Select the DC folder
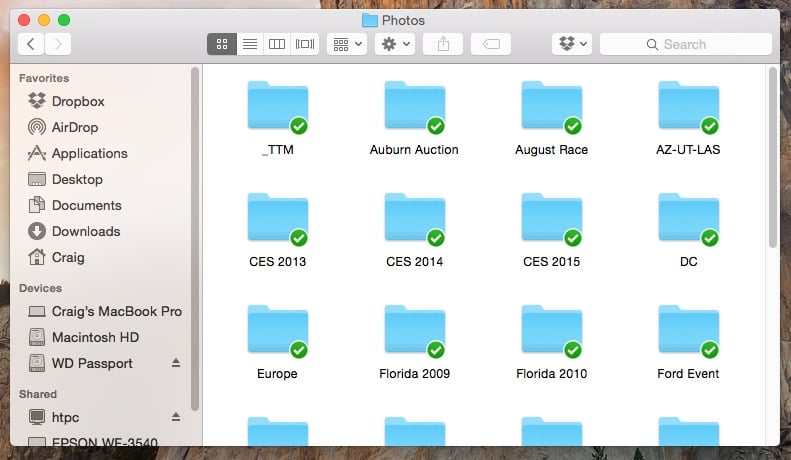791x460 pixels. click(x=689, y=218)
